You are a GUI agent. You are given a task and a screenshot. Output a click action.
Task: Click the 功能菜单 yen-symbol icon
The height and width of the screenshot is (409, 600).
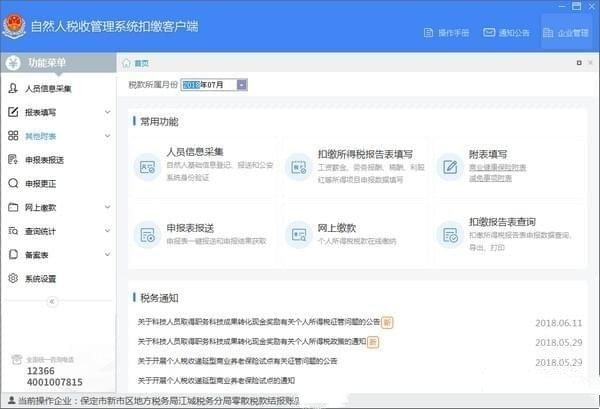click(13, 63)
